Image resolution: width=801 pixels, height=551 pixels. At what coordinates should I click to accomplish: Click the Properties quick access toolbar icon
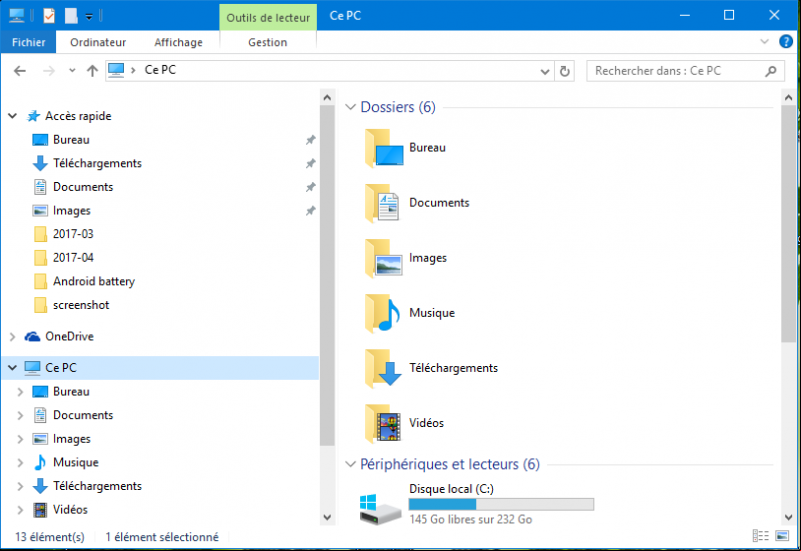point(49,16)
